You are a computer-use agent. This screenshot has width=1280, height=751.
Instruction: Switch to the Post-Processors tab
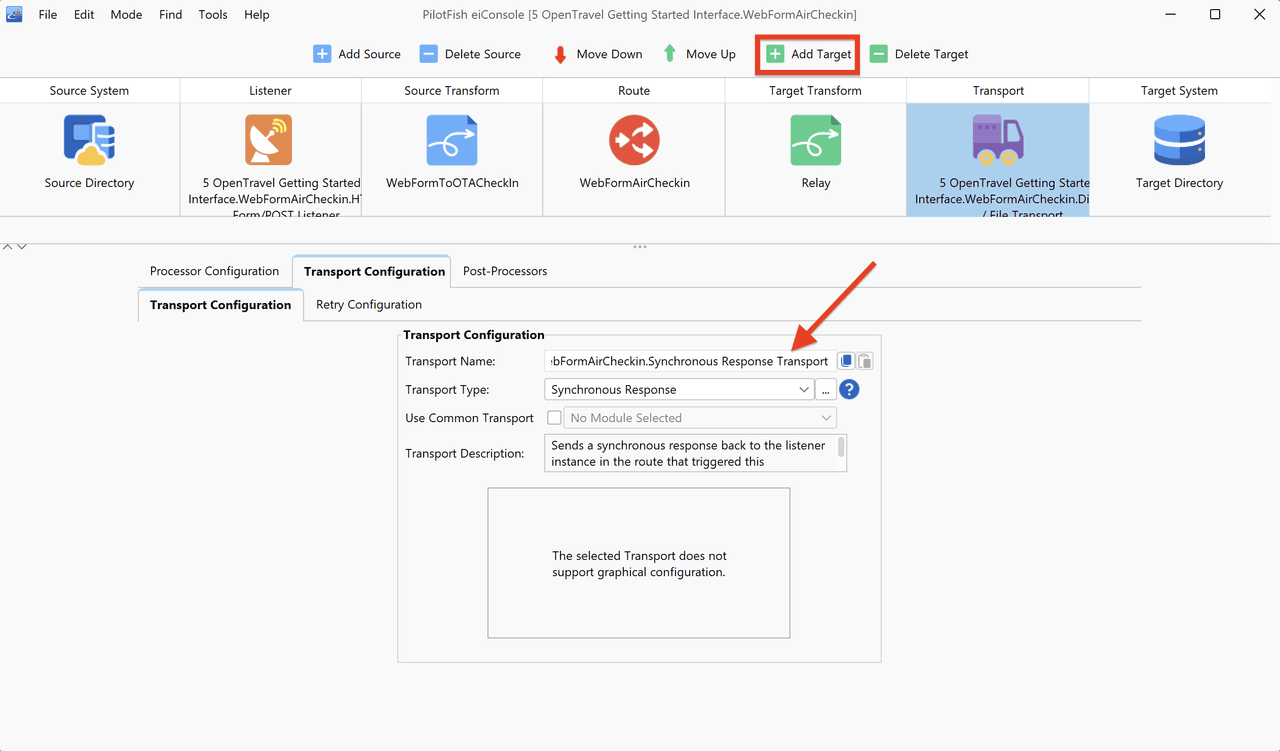point(505,271)
